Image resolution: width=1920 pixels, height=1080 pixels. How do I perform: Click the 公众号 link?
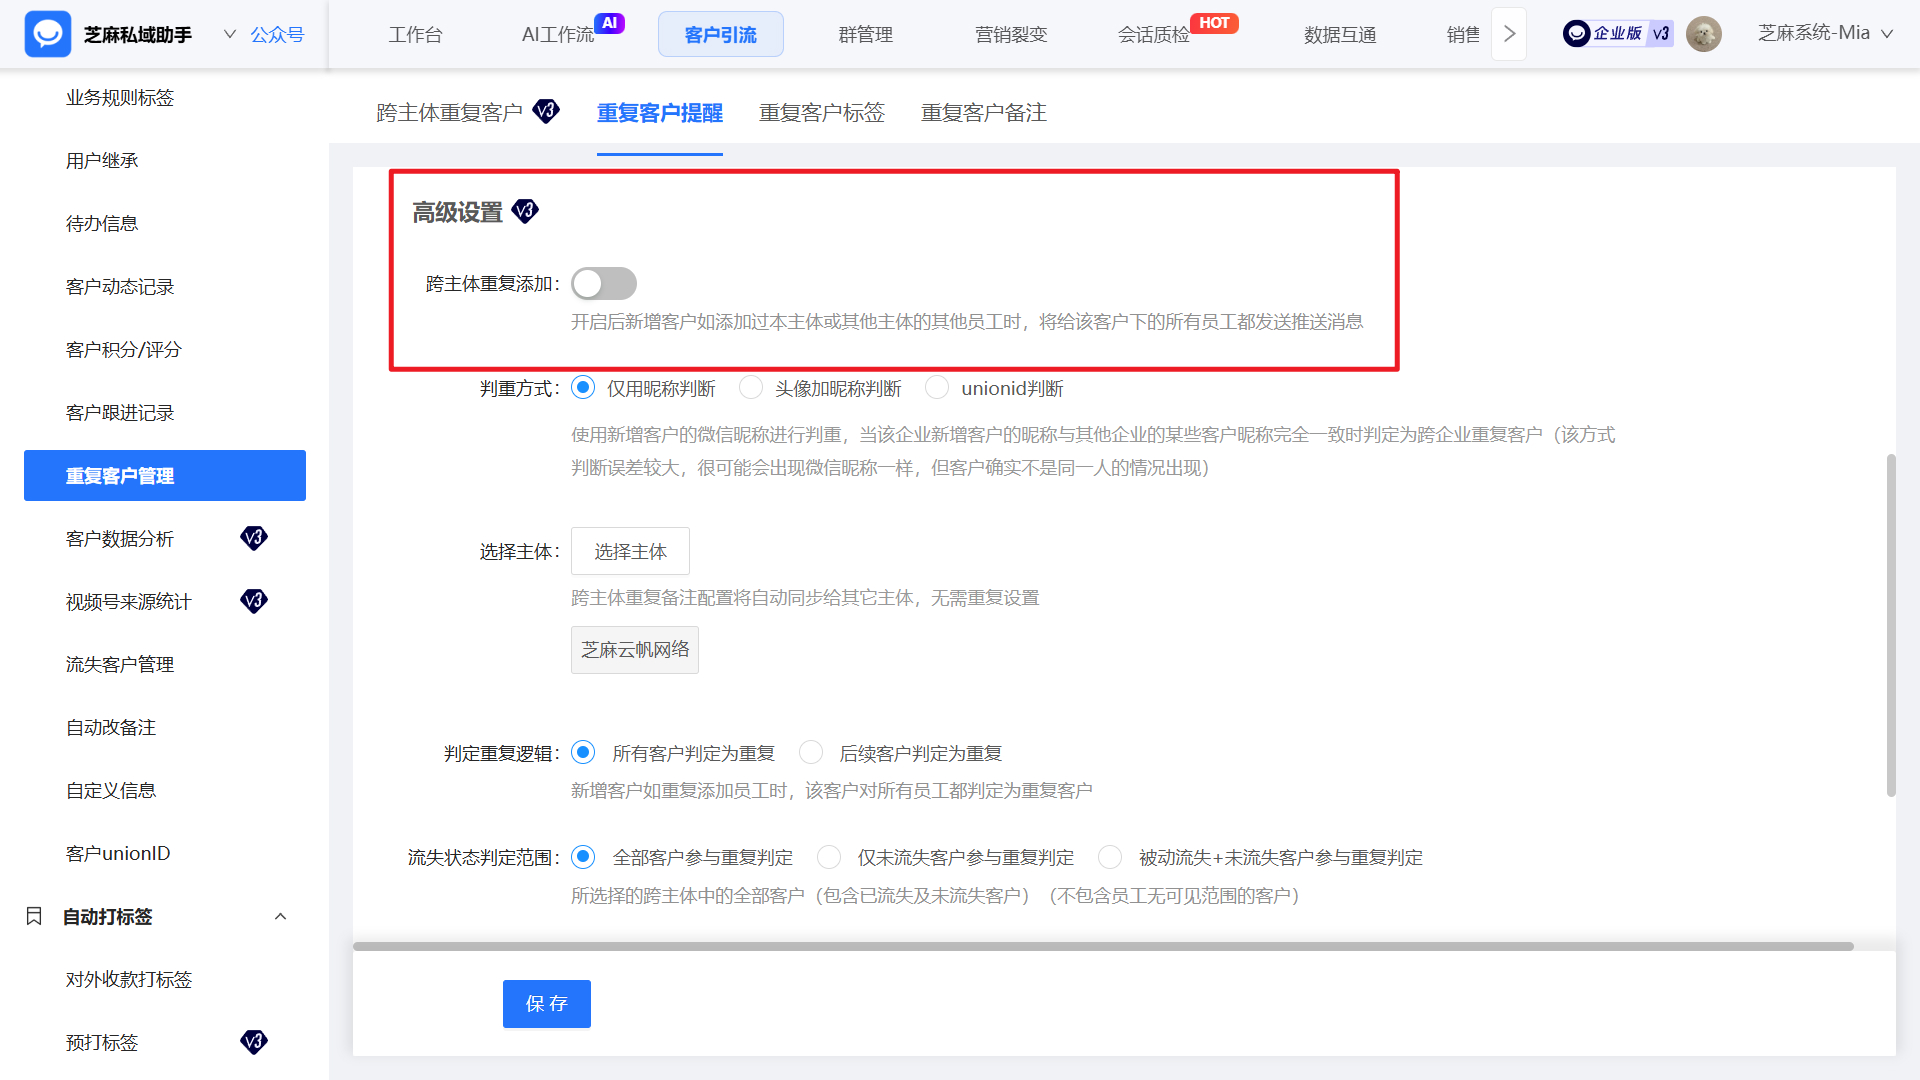(x=277, y=35)
